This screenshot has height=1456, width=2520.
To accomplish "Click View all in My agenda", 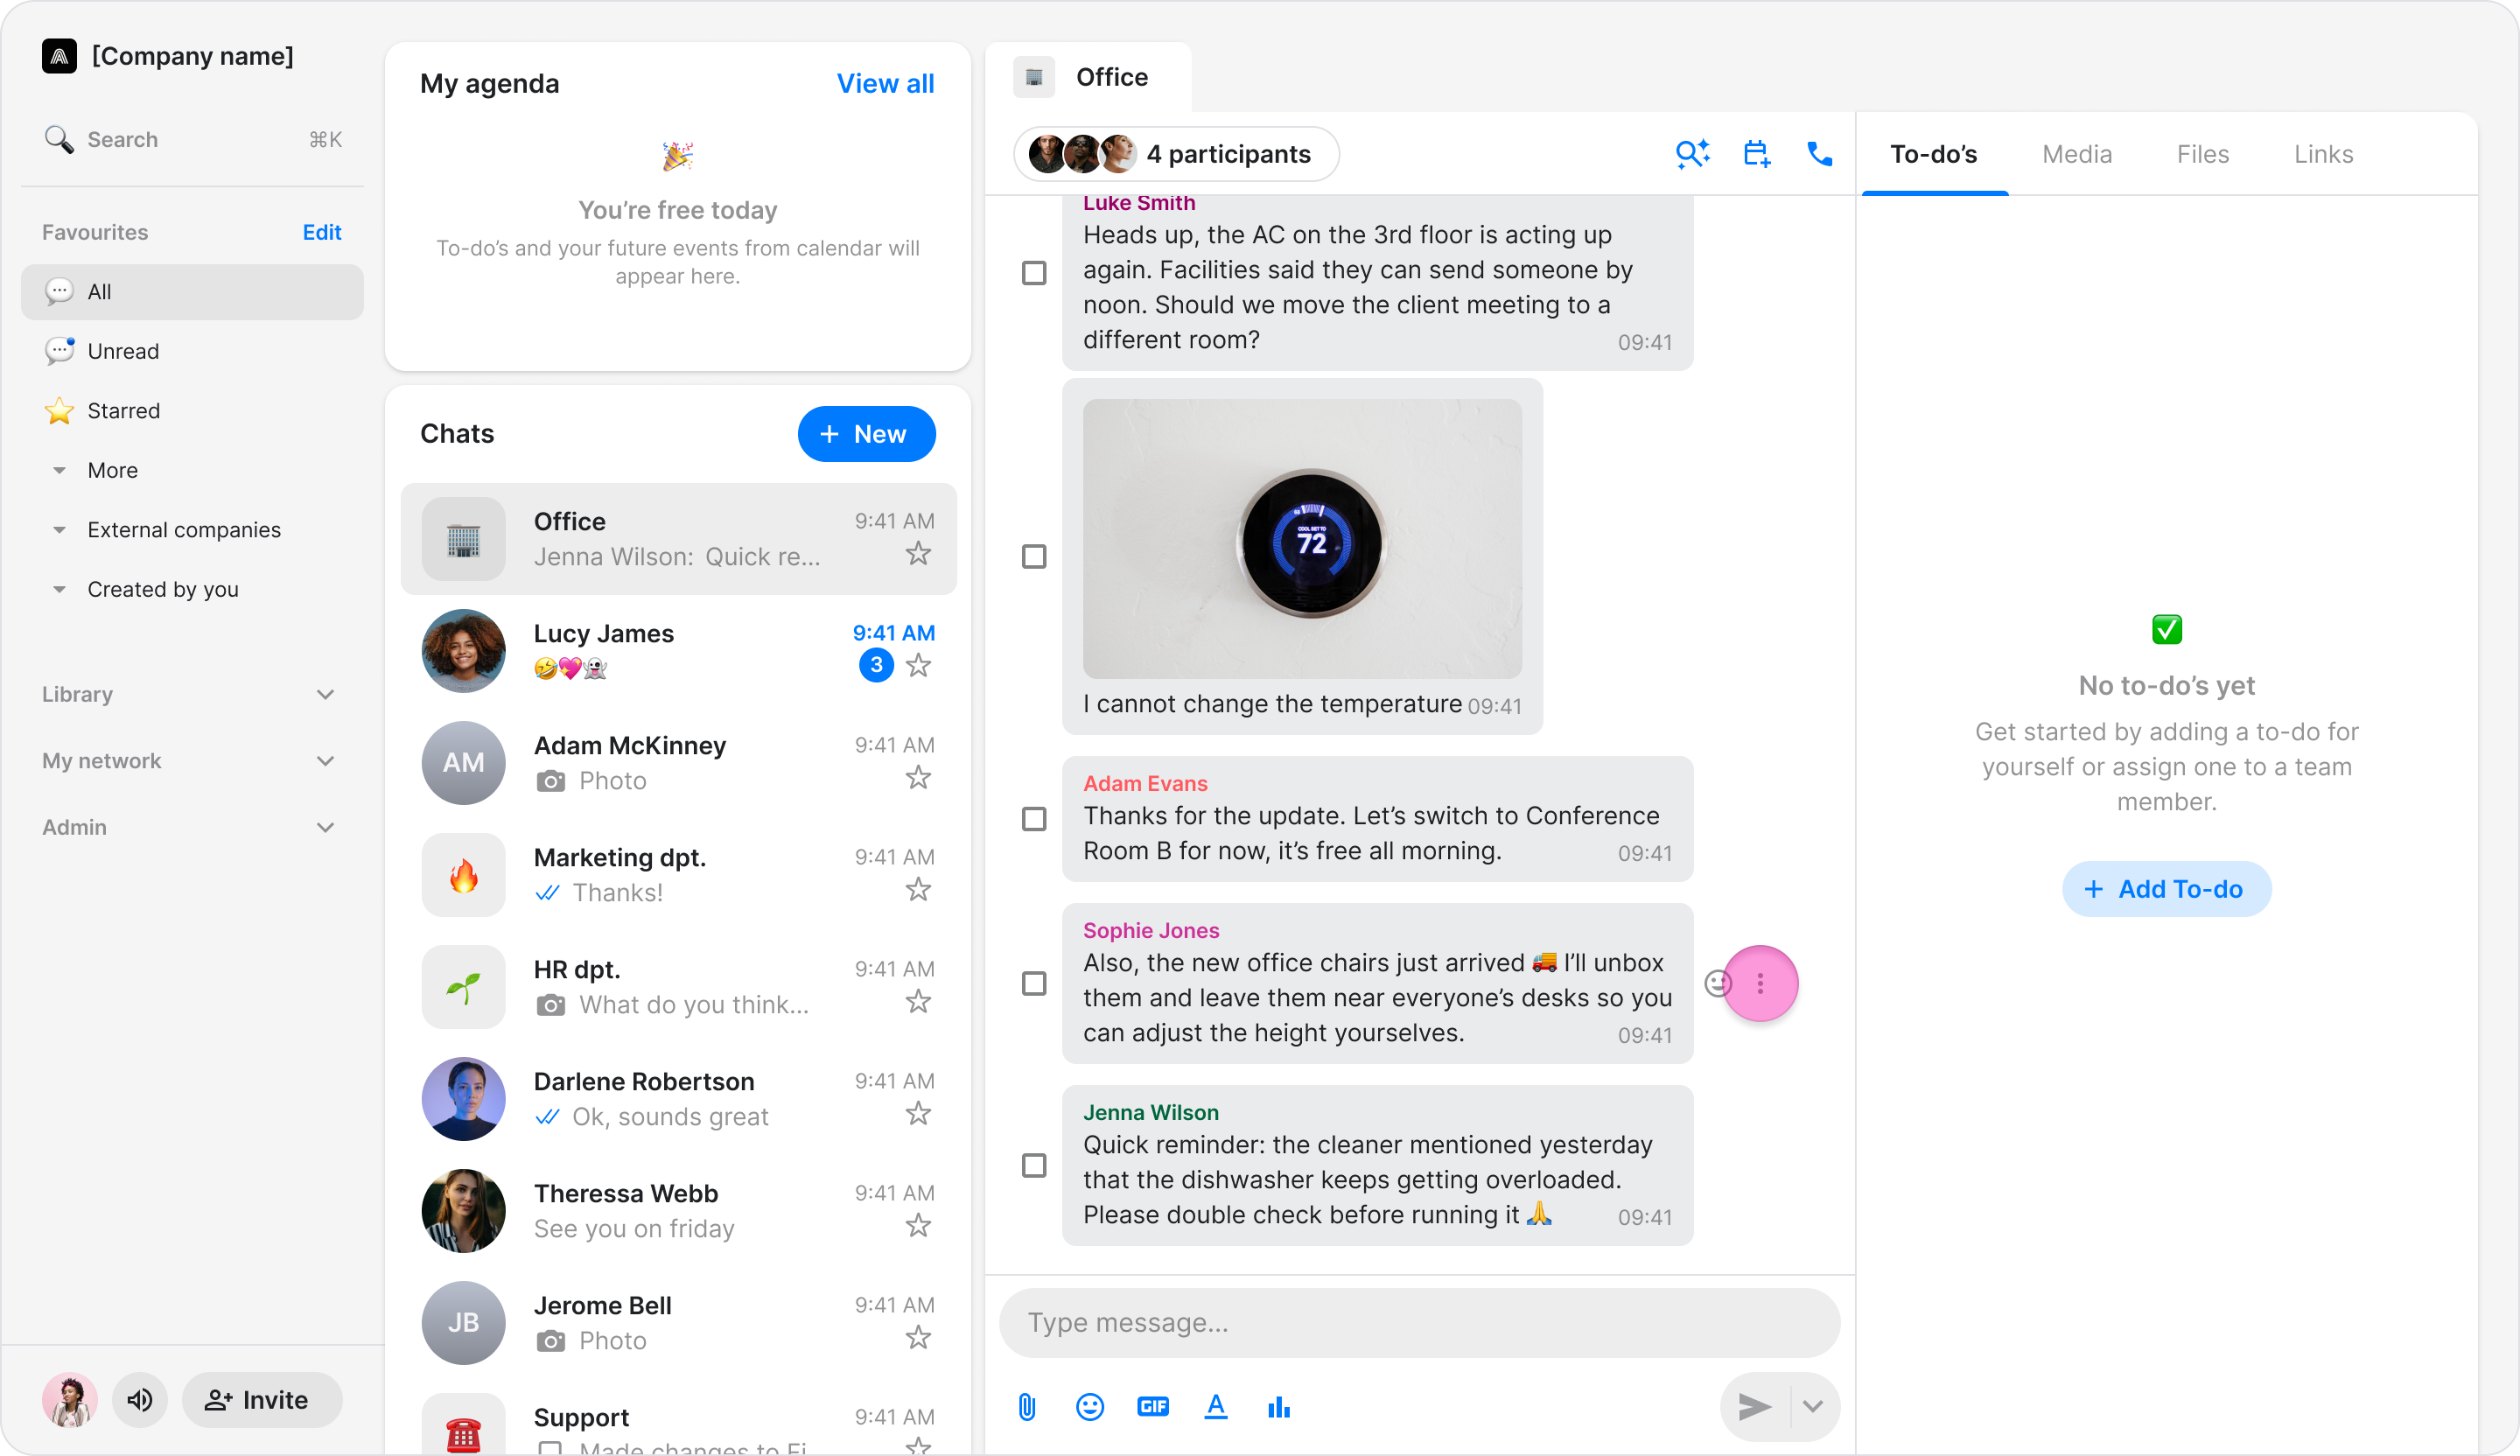I will [x=885, y=84].
